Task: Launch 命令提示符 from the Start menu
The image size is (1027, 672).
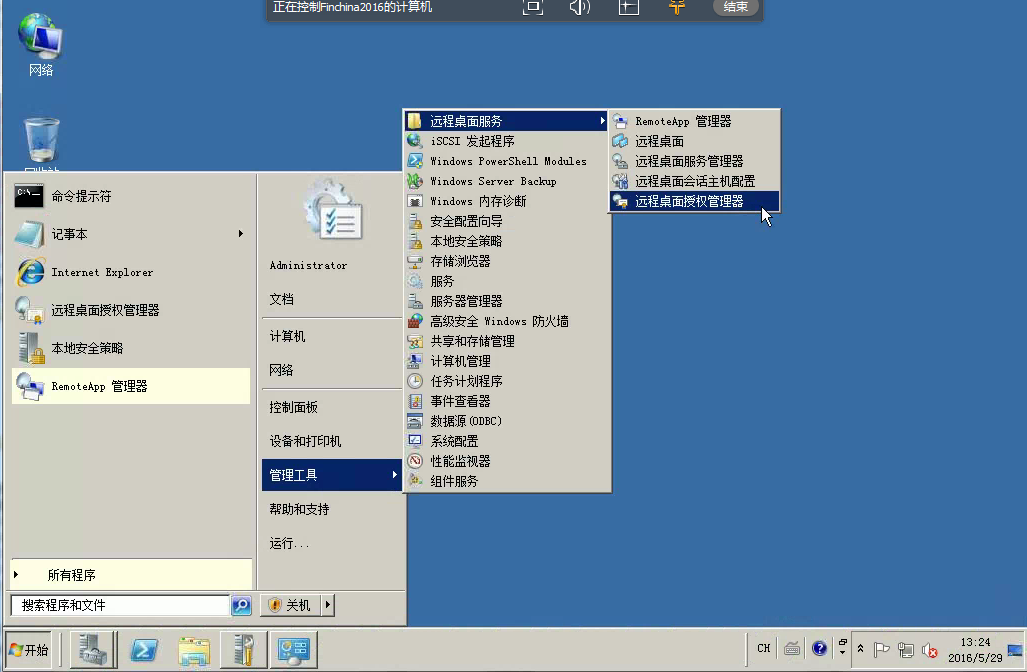Action: [x=131, y=196]
